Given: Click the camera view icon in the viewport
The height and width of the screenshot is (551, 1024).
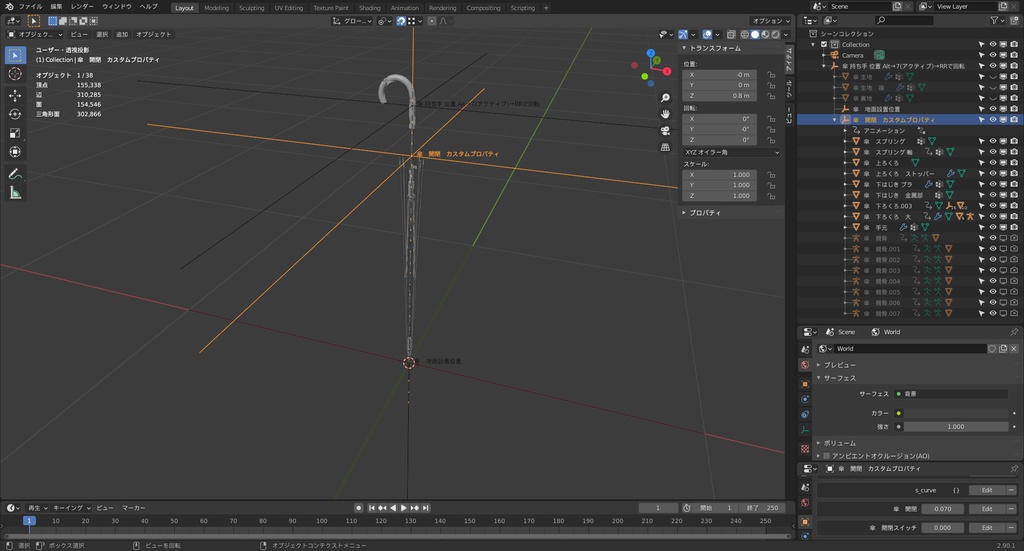Looking at the screenshot, I should tap(665, 130).
